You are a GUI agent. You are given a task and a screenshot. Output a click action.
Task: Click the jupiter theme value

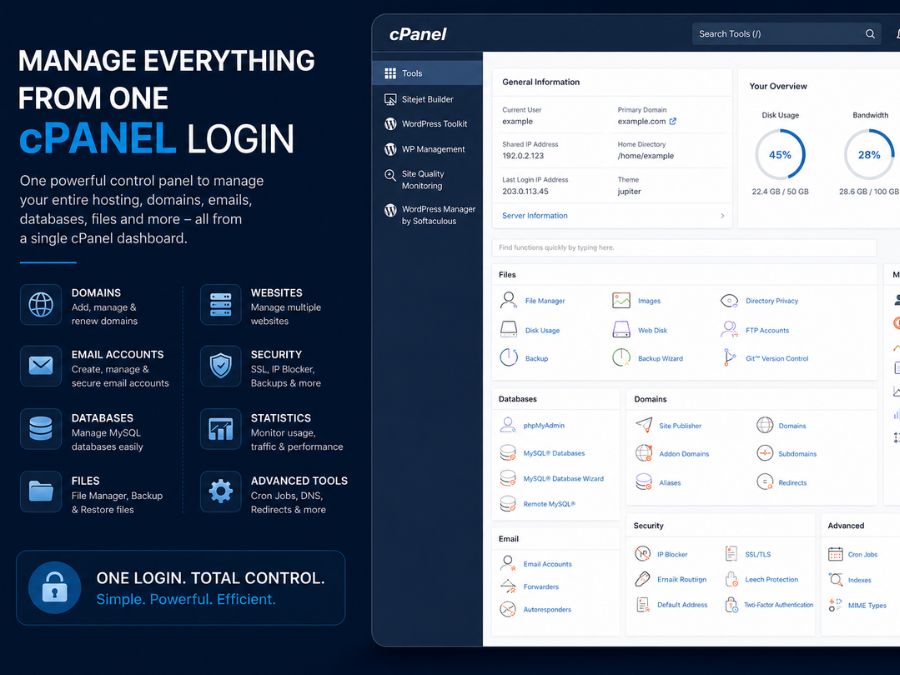629,191
